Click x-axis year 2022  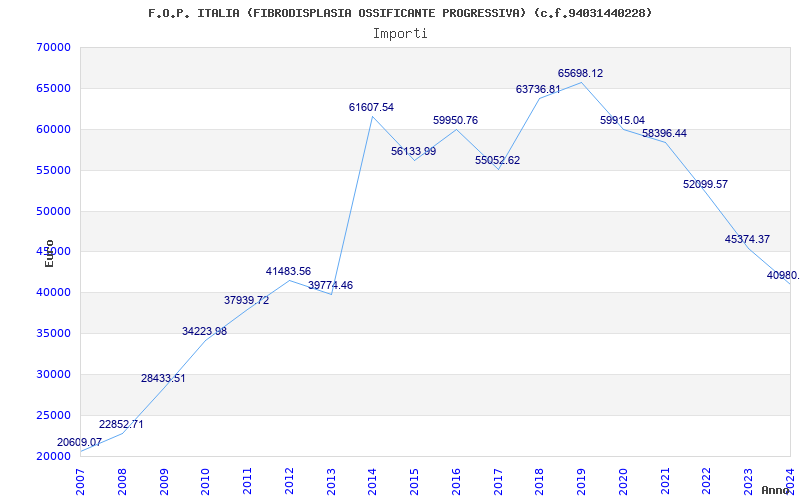click(x=707, y=482)
